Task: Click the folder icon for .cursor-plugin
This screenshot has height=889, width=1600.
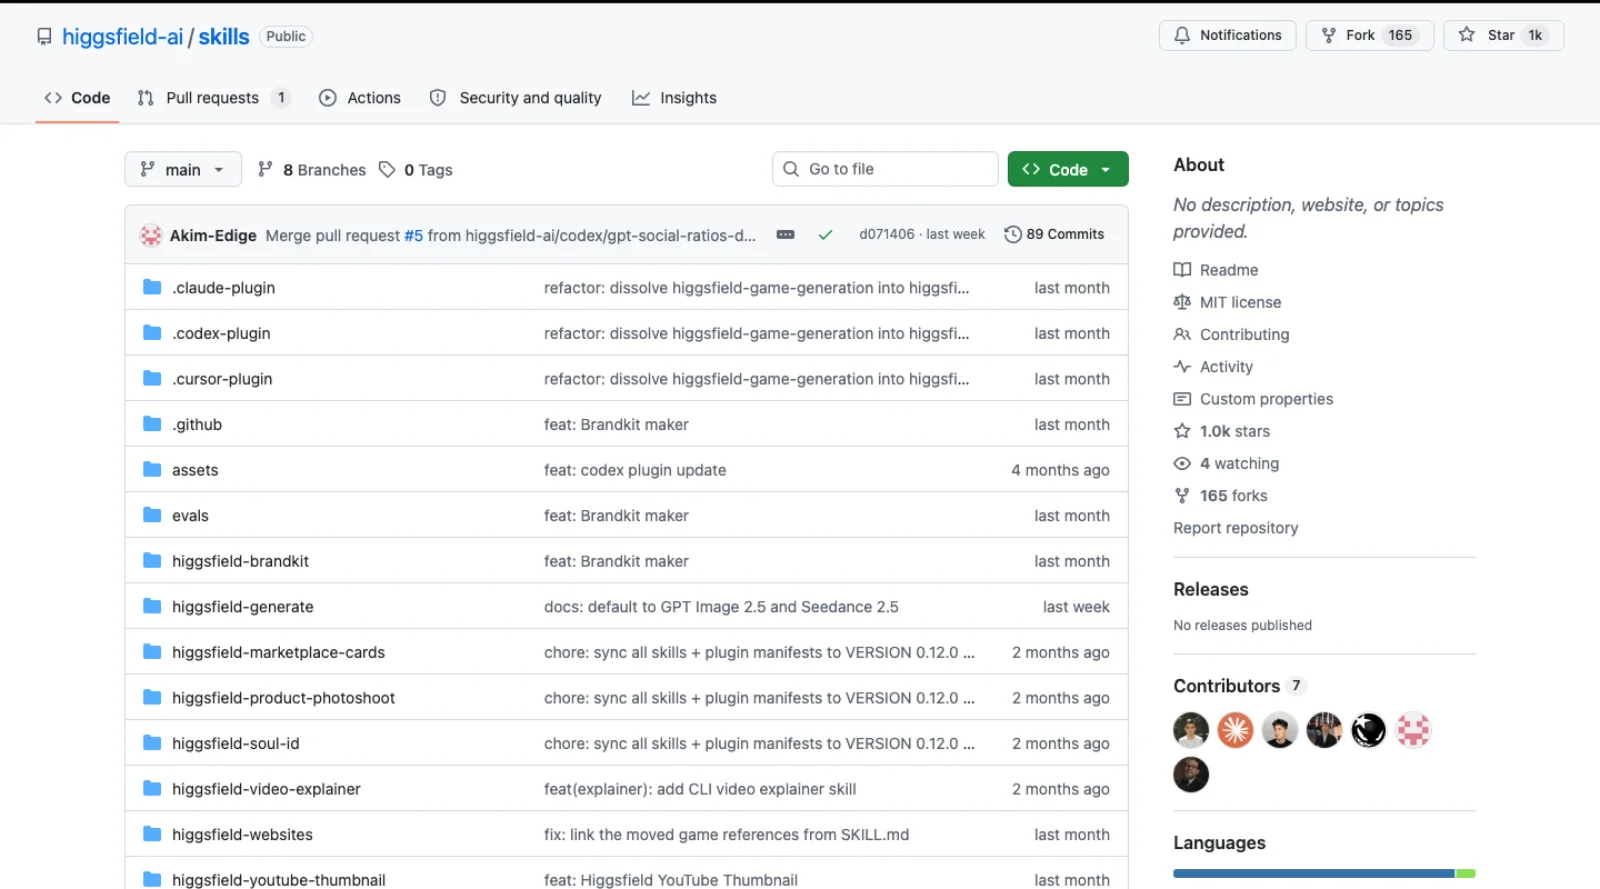Action: 152,378
